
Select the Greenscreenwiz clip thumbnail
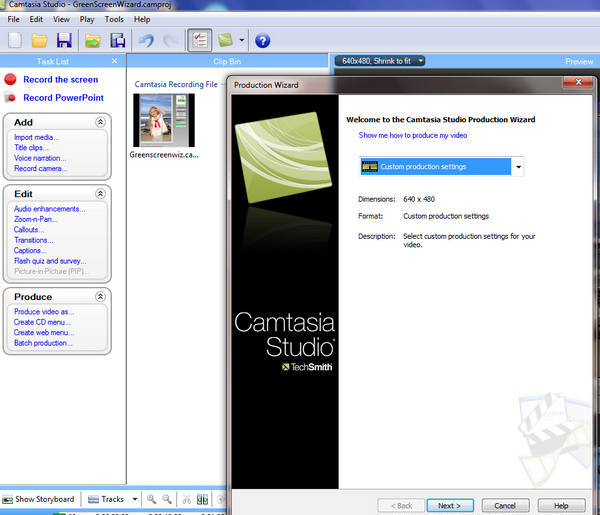[164, 120]
